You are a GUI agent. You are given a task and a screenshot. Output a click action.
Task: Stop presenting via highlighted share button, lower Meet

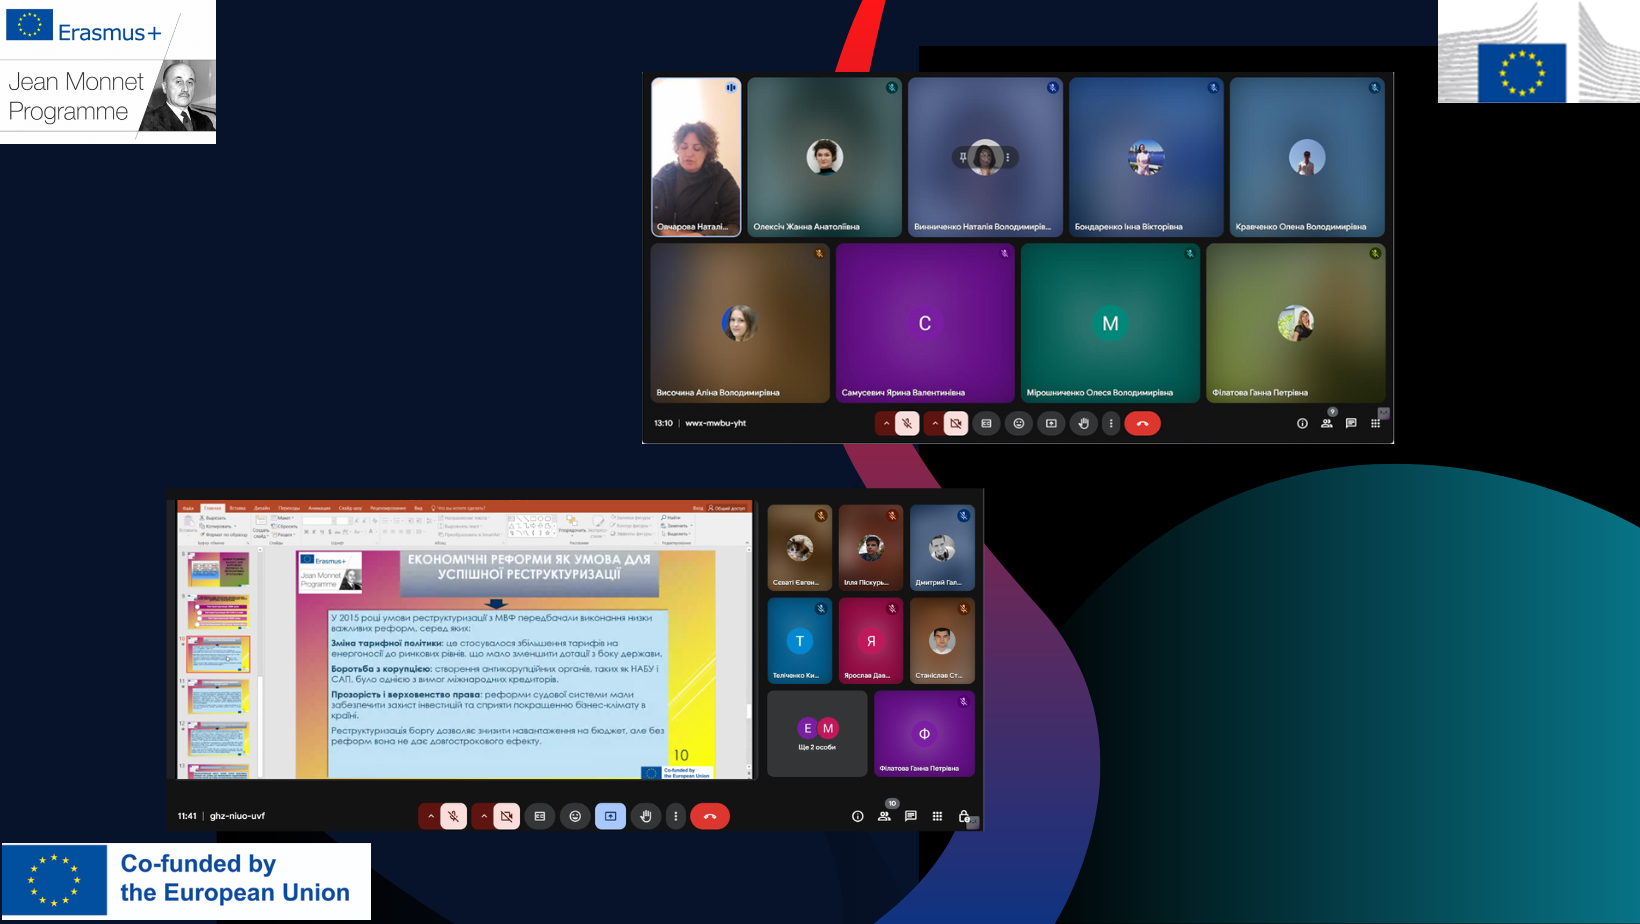pos(610,816)
